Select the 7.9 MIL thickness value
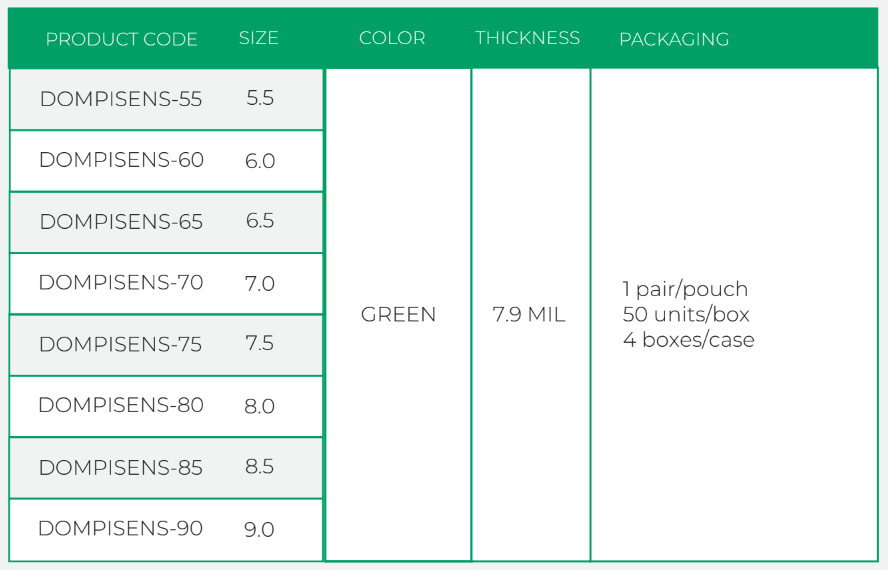 tap(529, 315)
